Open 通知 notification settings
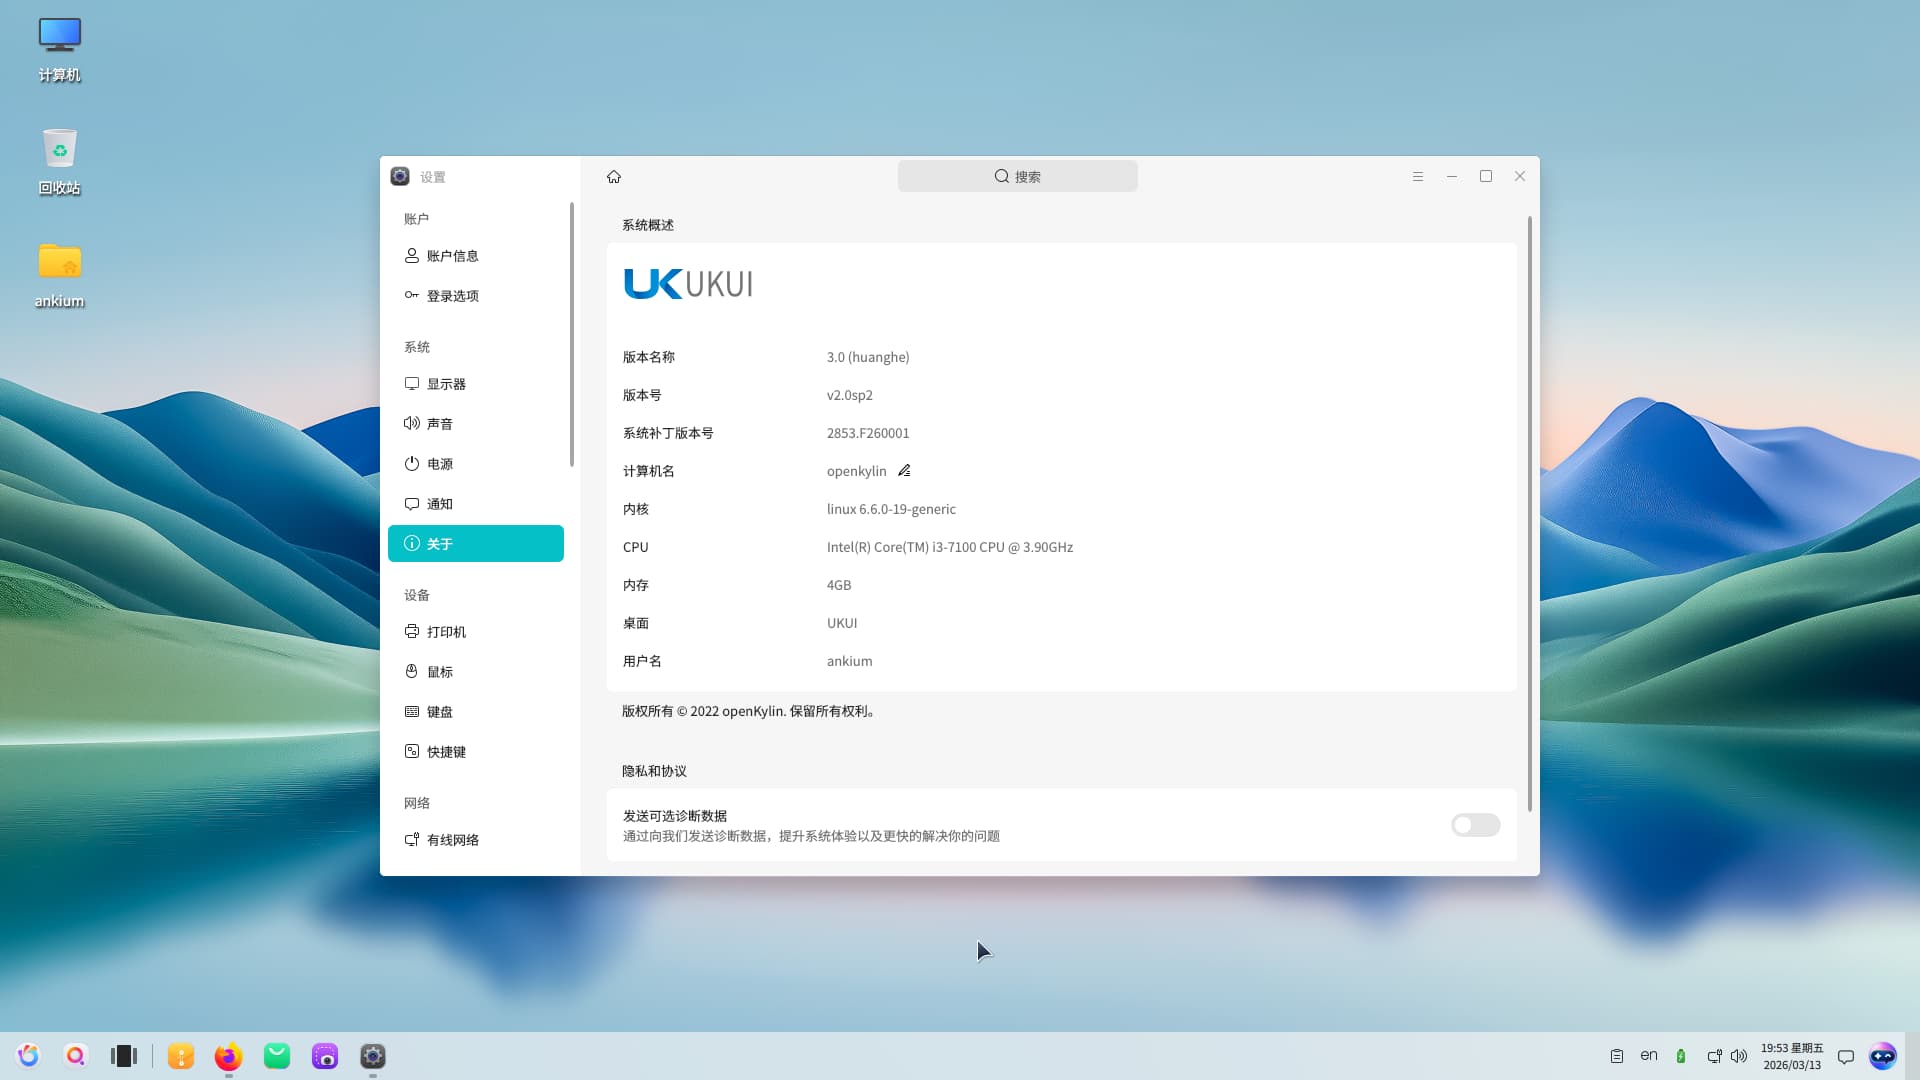The width and height of the screenshot is (1920, 1080). pyautogui.click(x=440, y=504)
